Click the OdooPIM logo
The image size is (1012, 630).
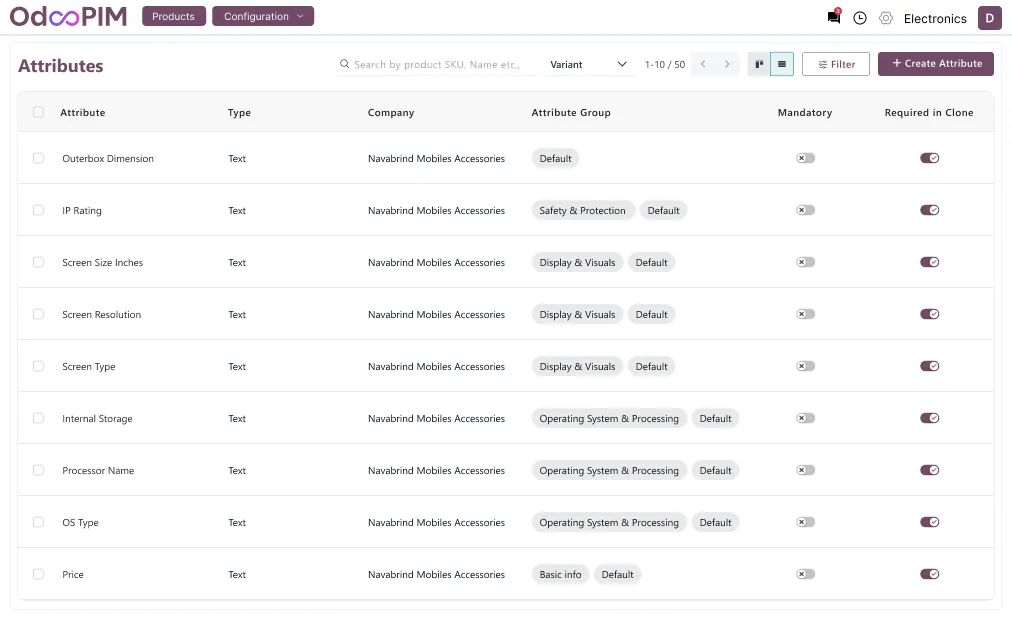pos(68,17)
